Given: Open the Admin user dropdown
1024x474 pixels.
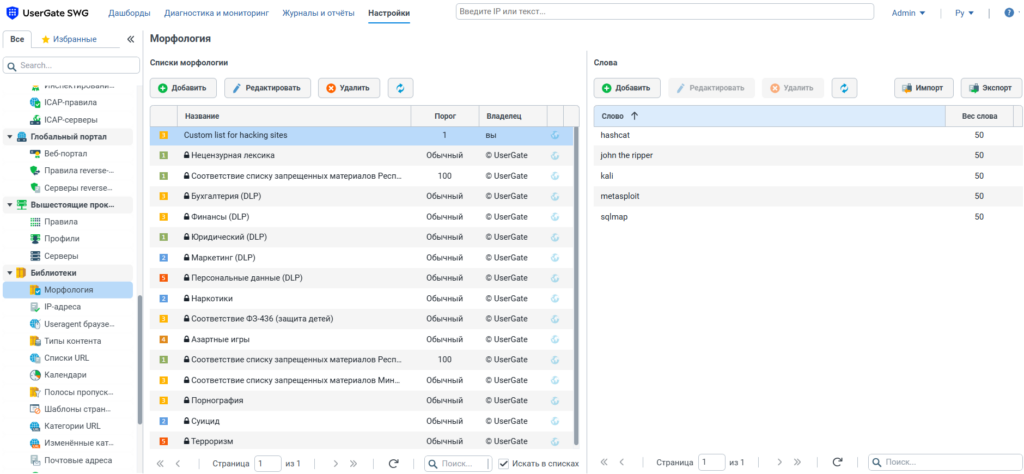Looking at the screenshot, I should (x=908, y=12).
